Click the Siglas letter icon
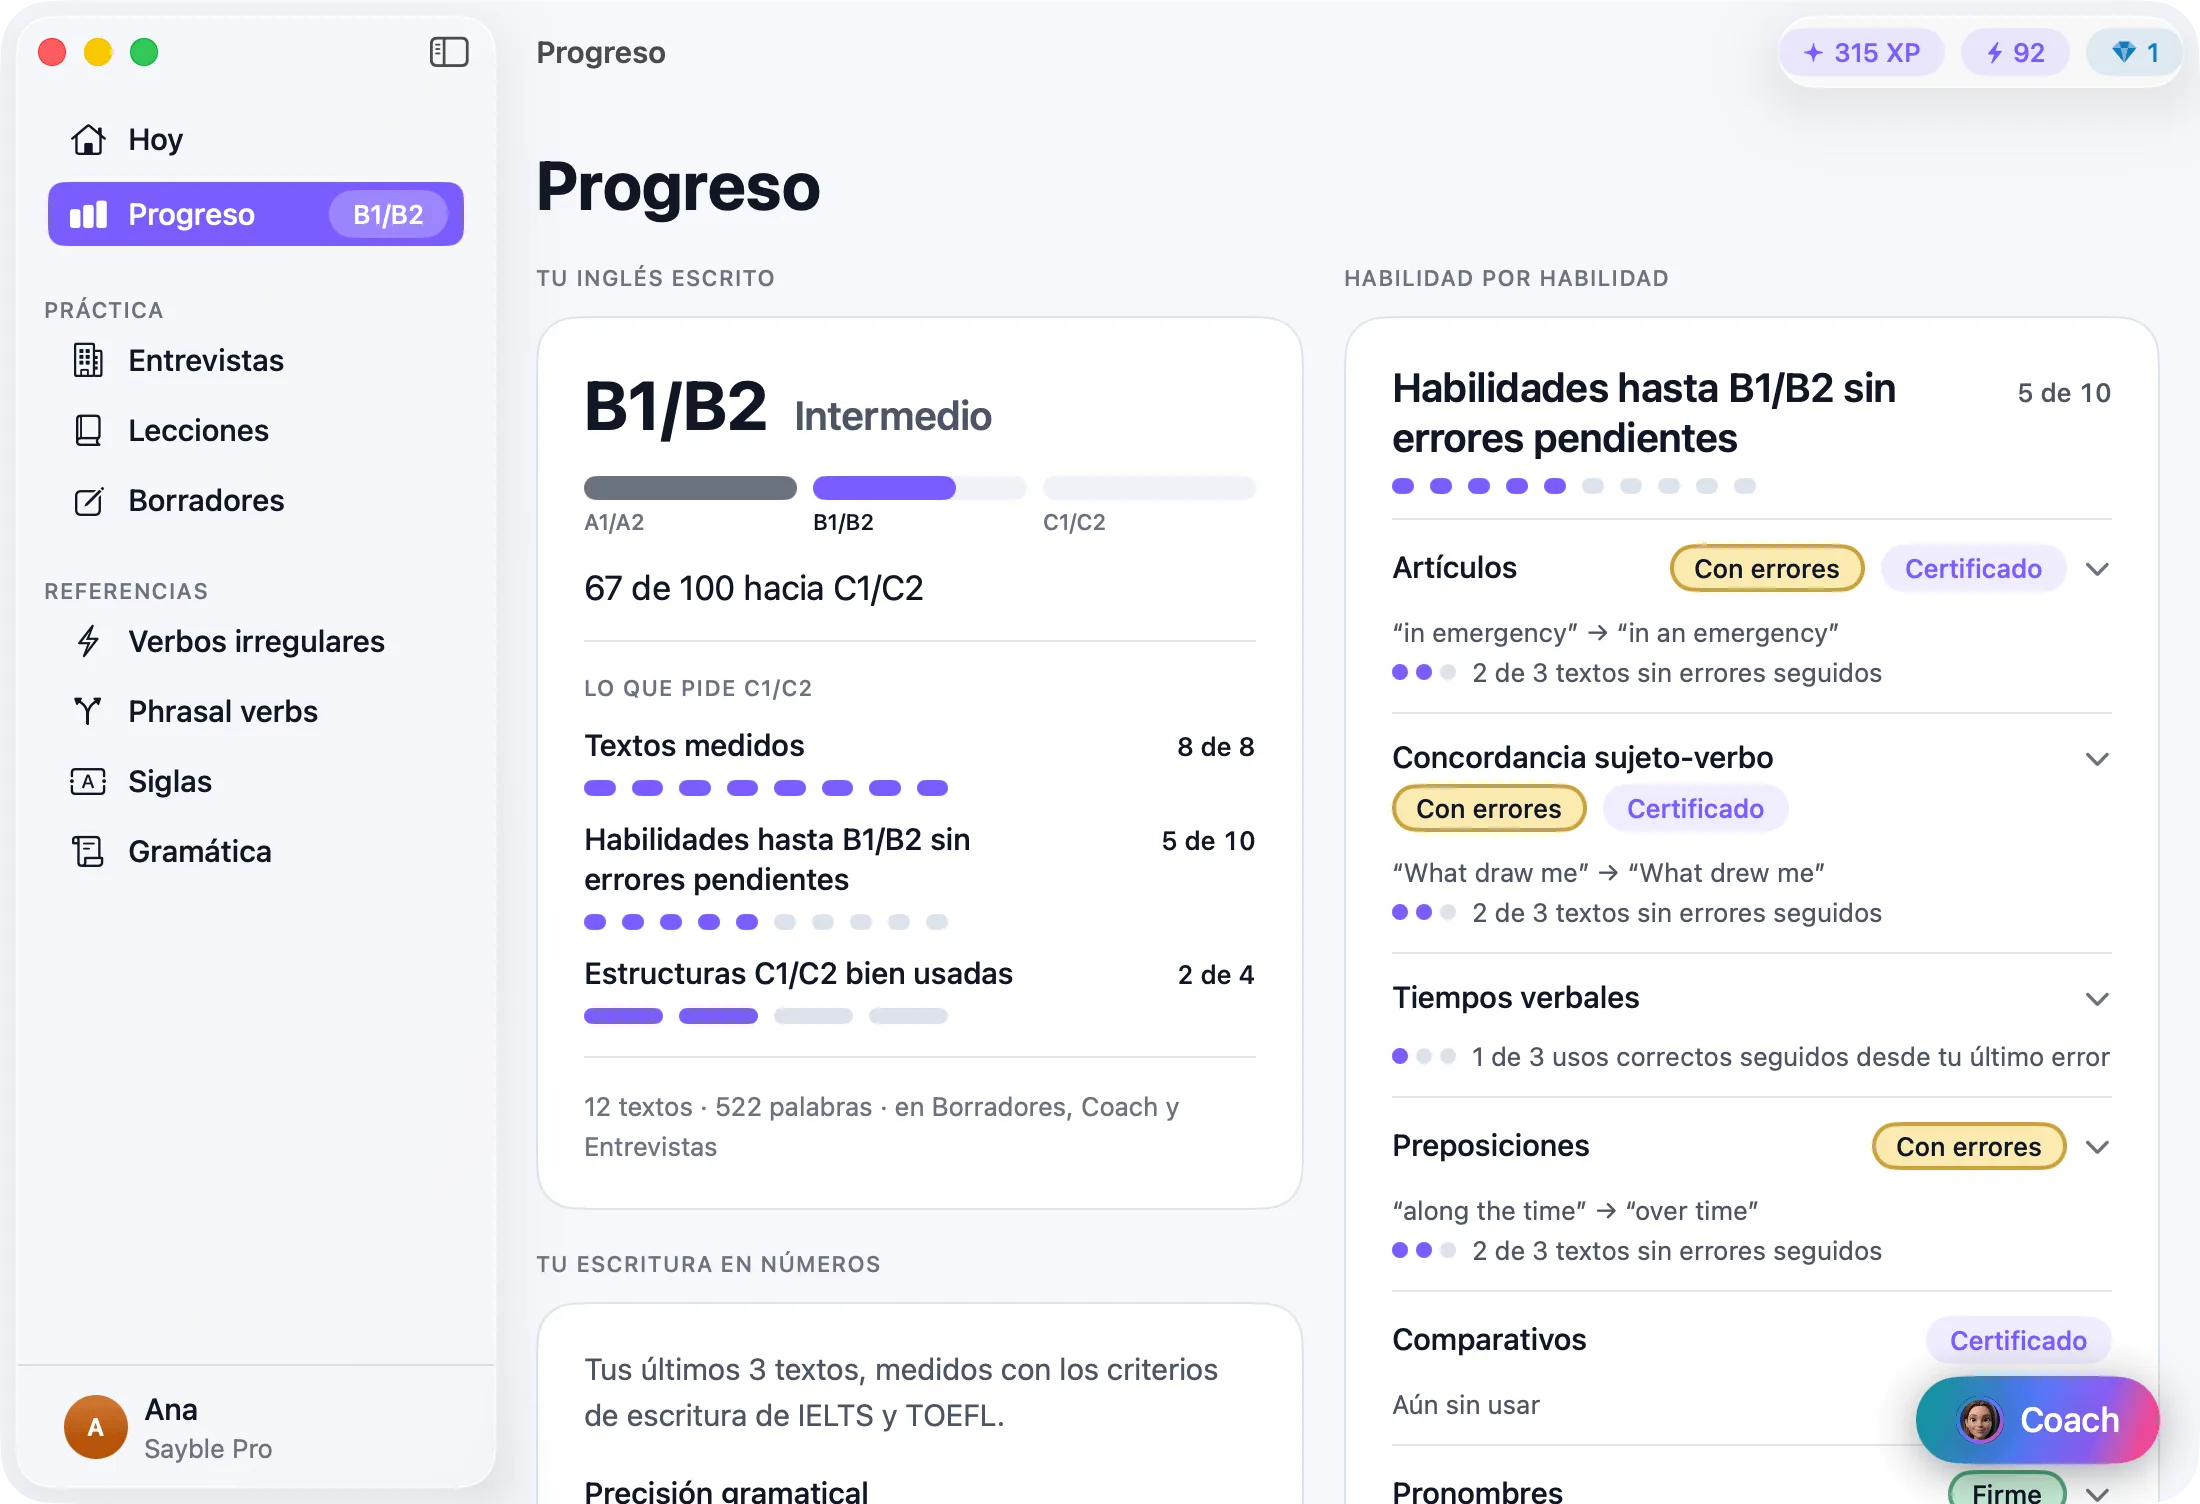2200x1504 pixels. click(88, 781)
